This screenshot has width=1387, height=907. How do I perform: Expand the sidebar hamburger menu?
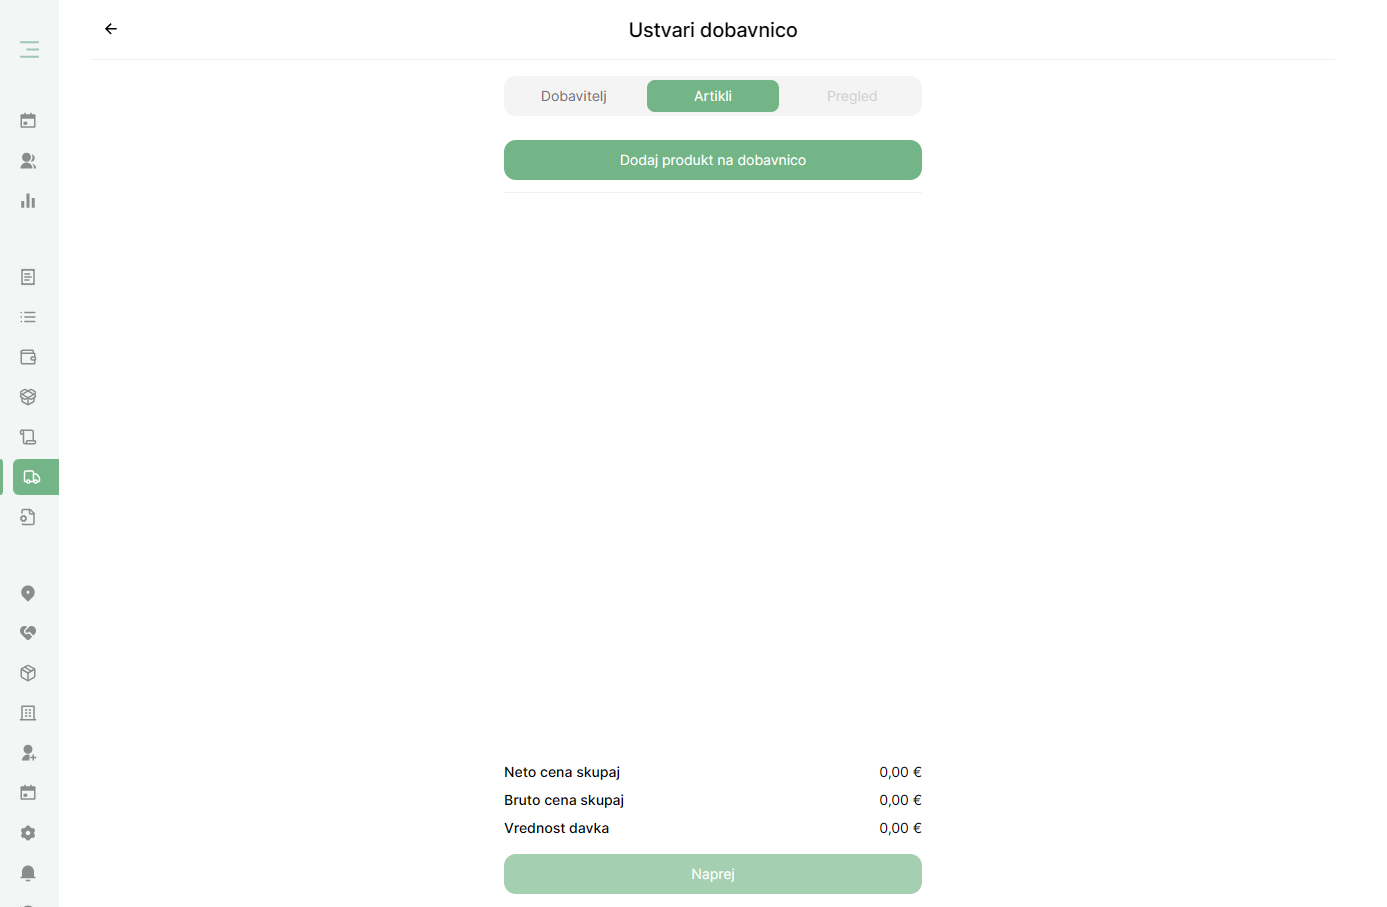[x=29, y=49]
